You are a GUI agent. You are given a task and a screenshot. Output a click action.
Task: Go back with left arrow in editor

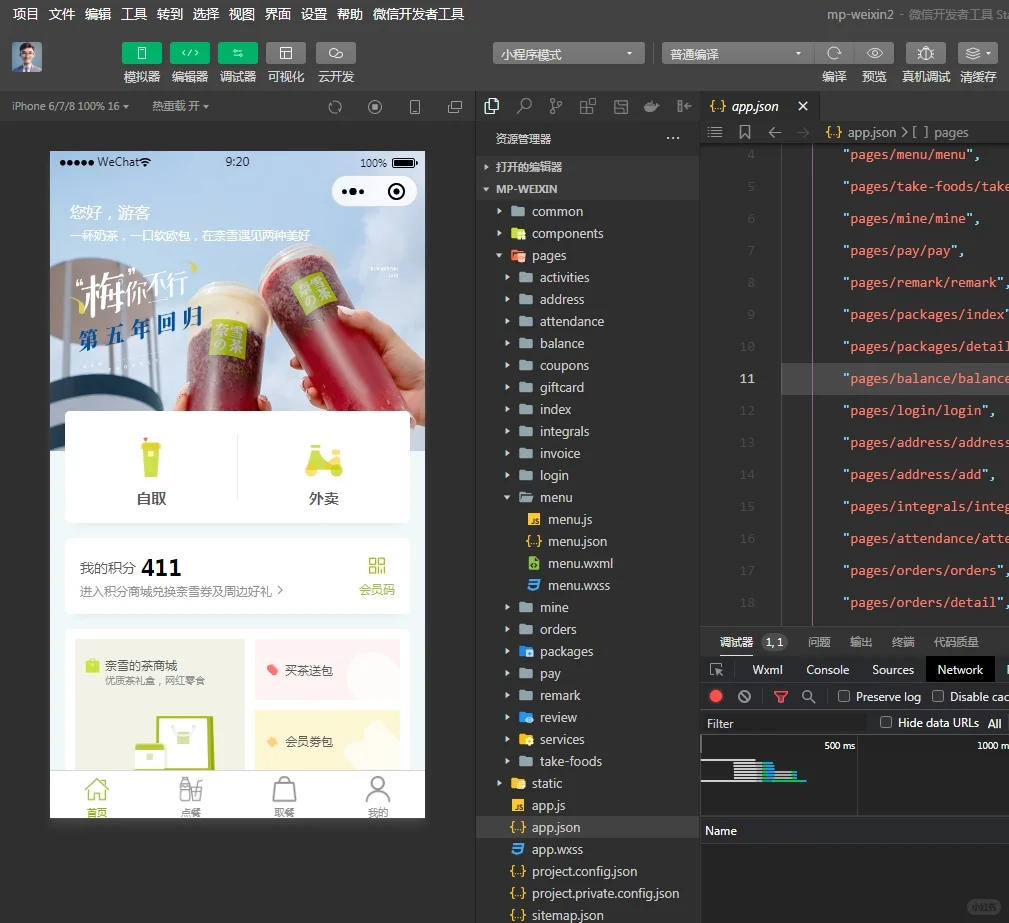775,132
